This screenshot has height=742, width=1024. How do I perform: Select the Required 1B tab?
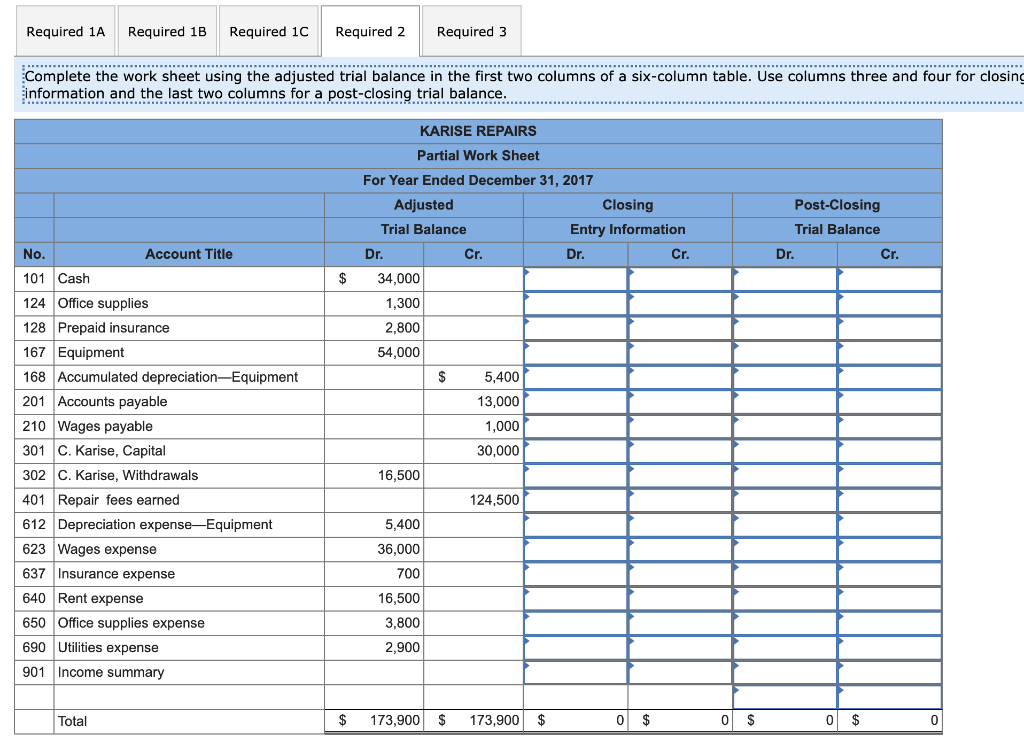167,30
